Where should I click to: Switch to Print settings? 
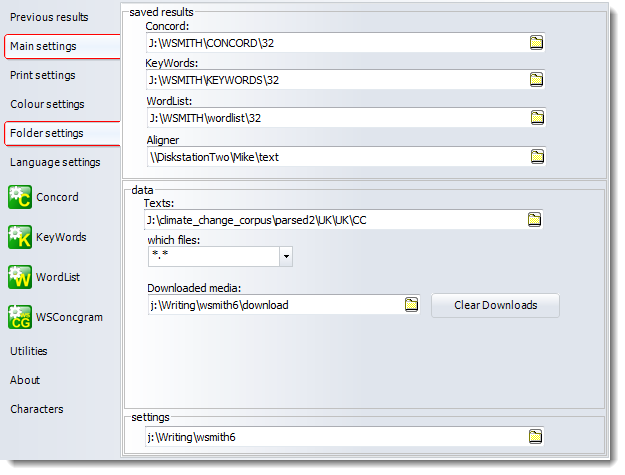[x=42, y=75]
